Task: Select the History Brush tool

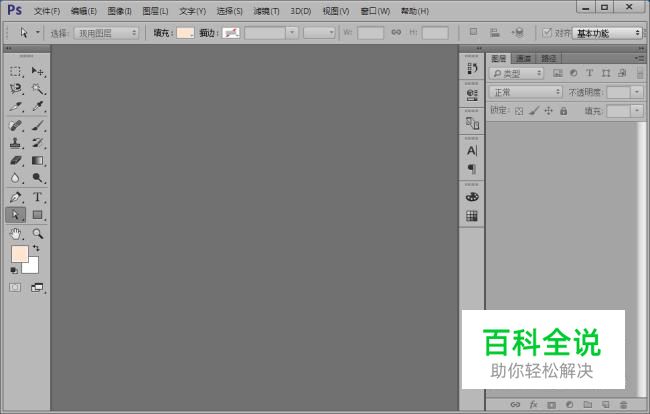Action: [x=38, y=143]
